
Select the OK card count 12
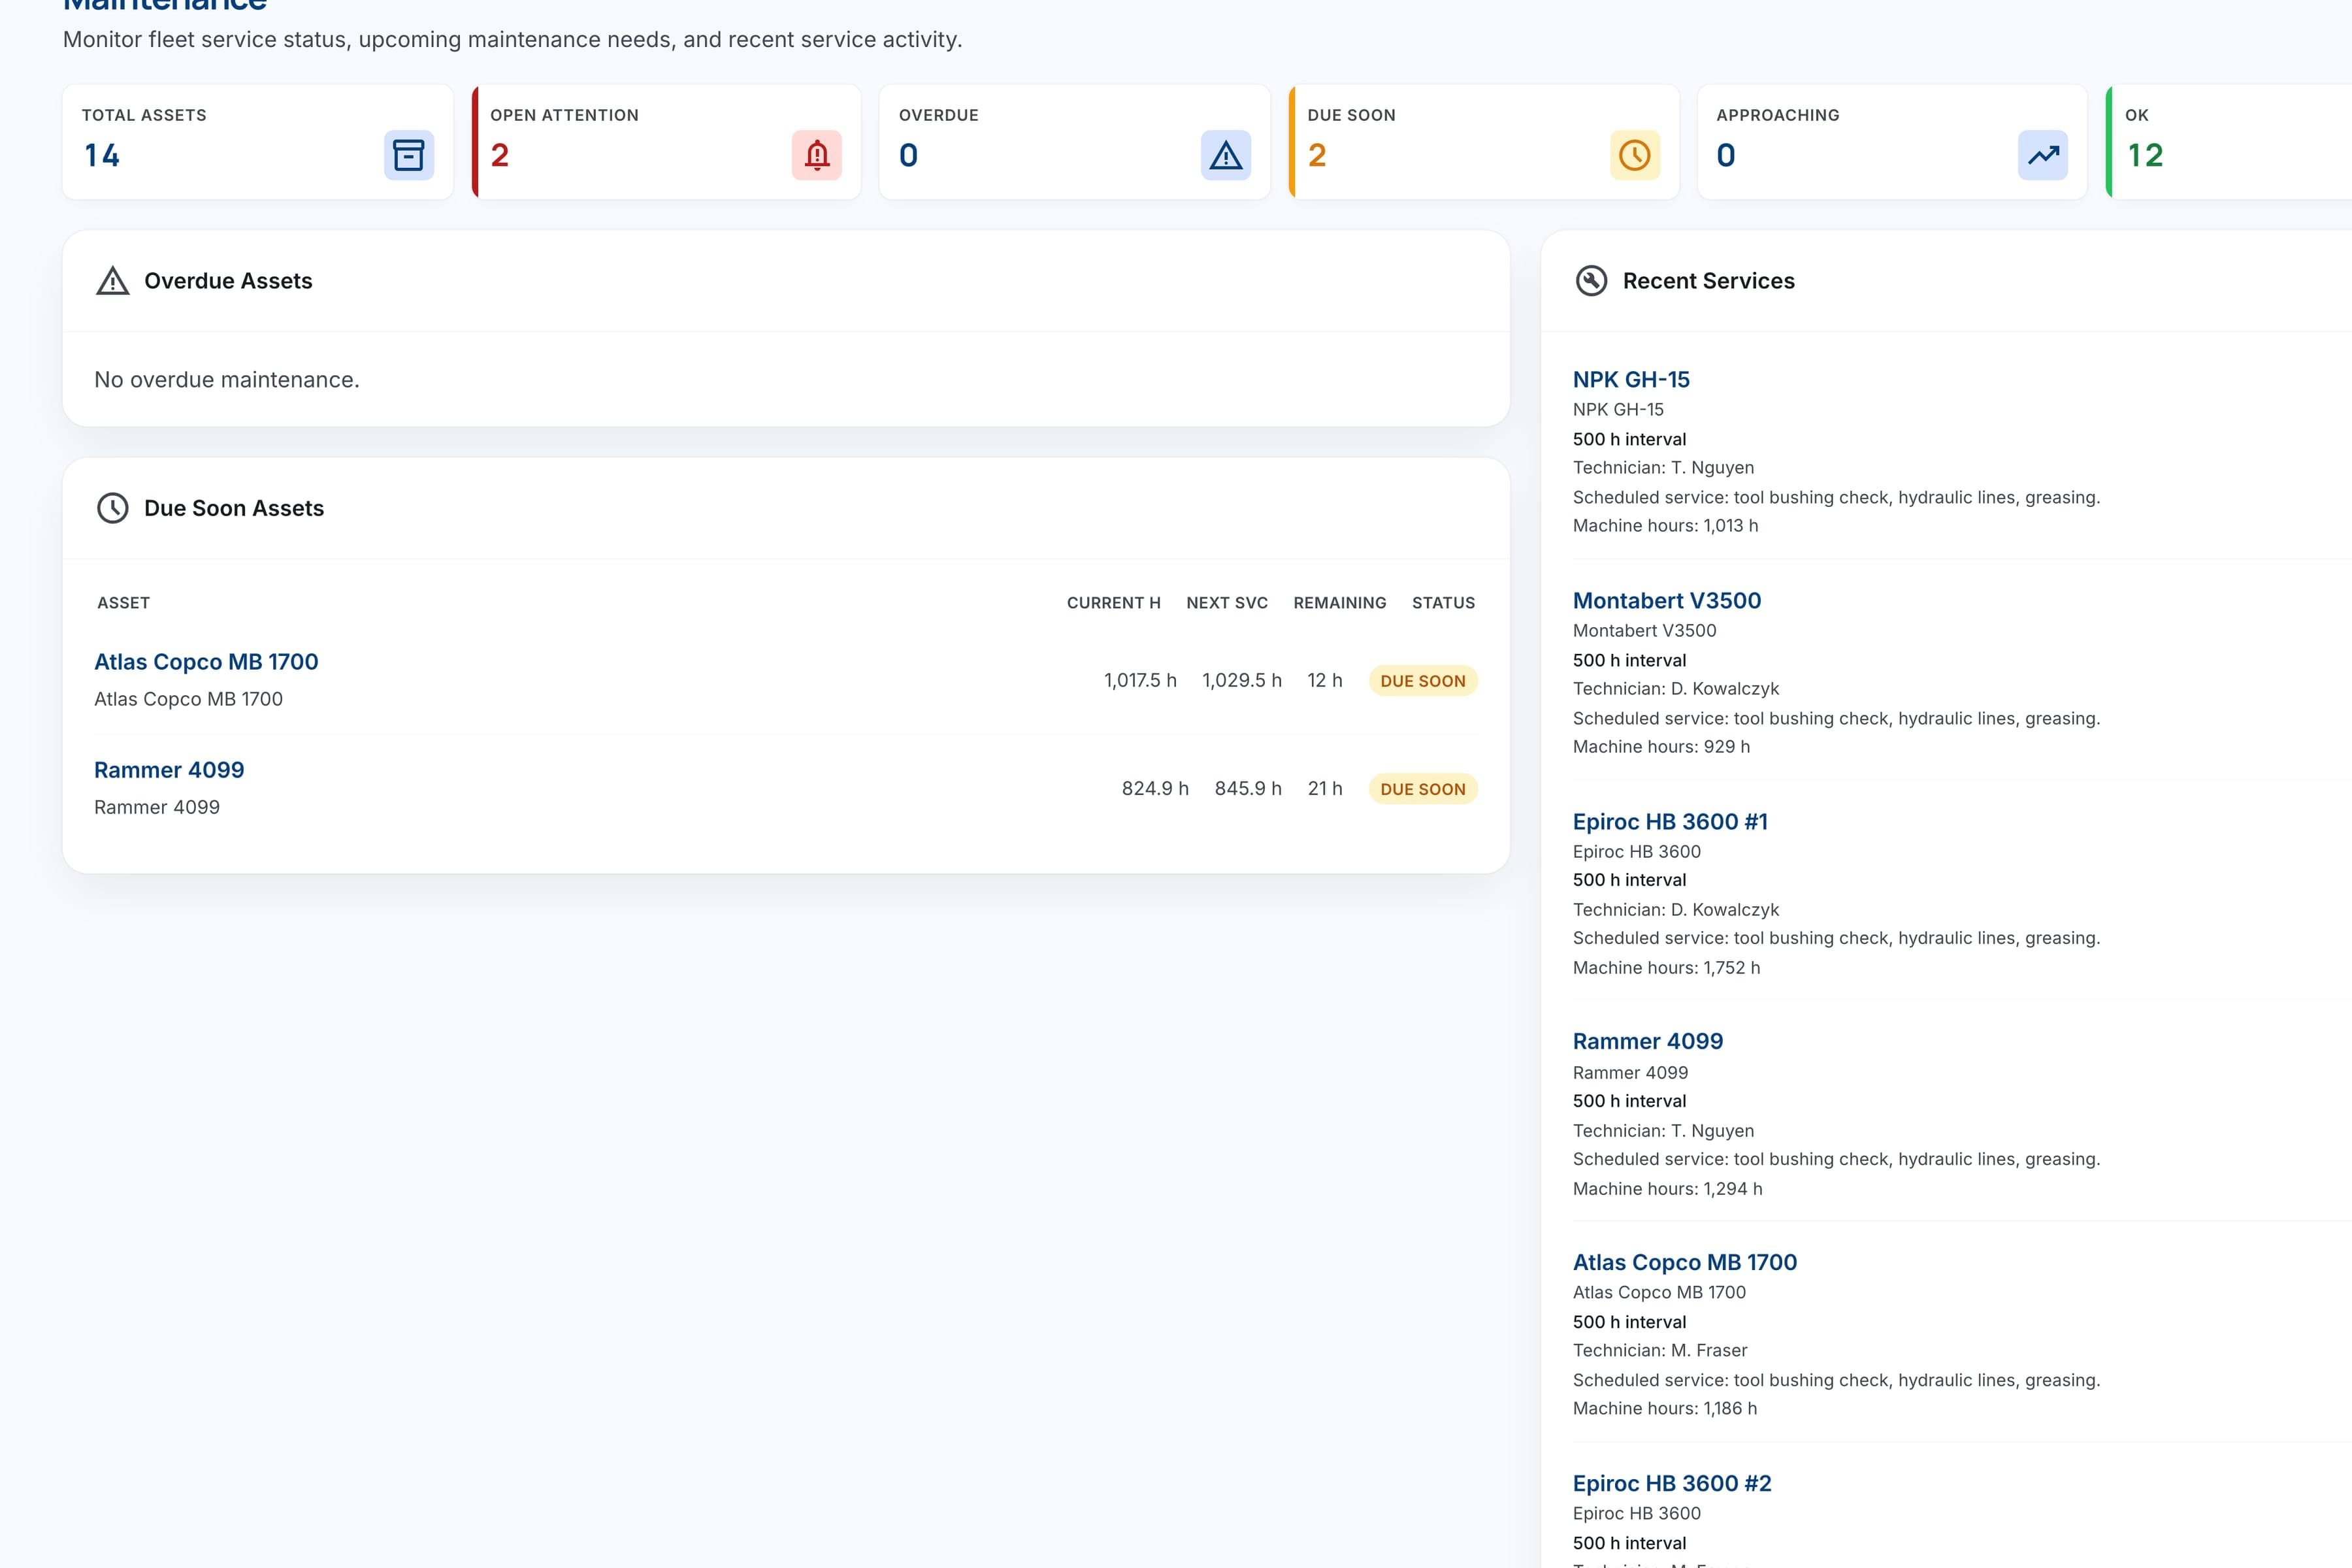pyautogui.click(x=2145, y=155)
